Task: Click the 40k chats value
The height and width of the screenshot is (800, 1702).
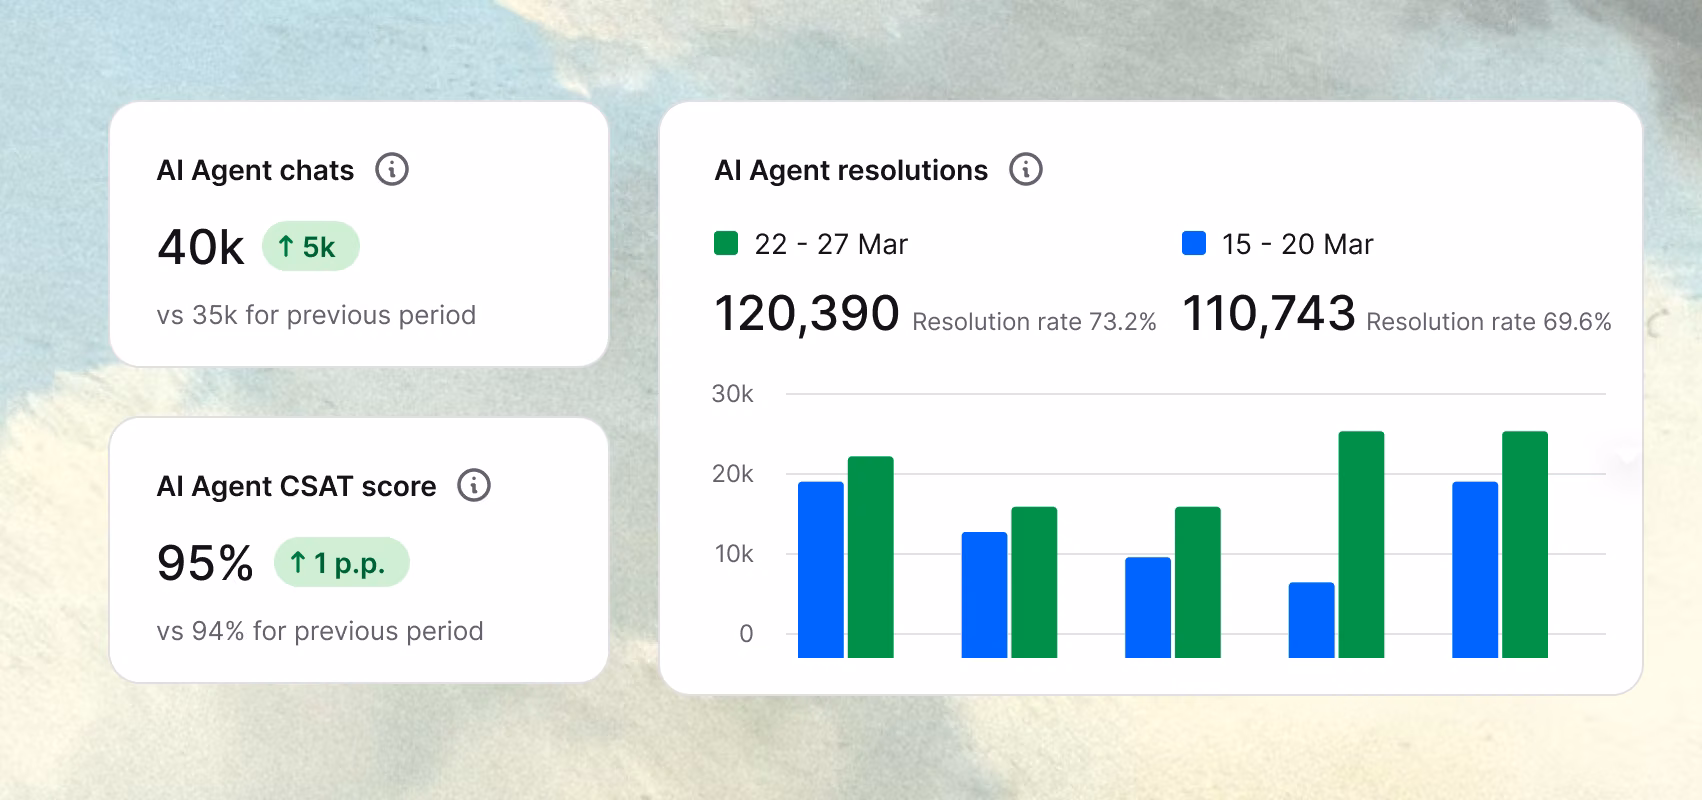Action: click(201, 247)
